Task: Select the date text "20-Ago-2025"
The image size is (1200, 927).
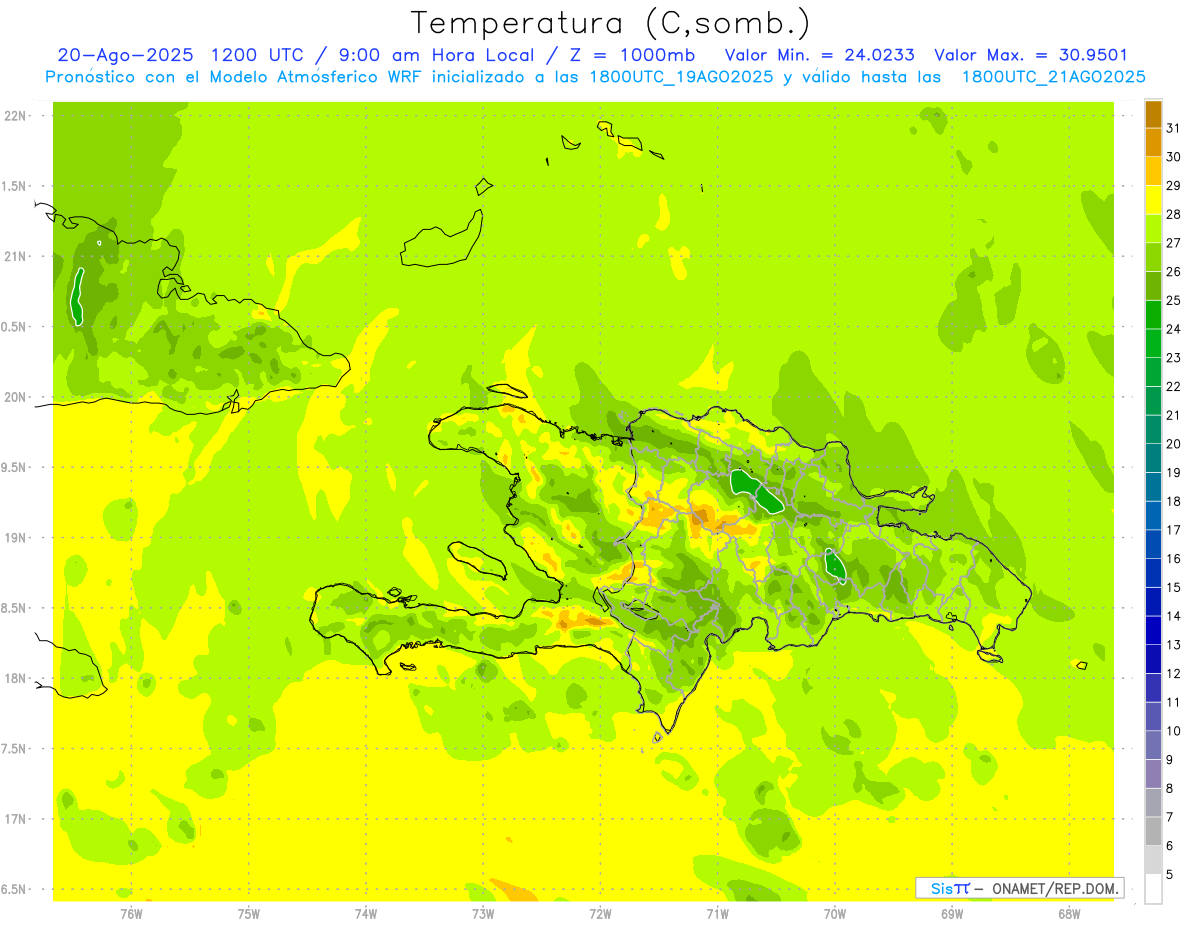Action: [x=126, y=55]
